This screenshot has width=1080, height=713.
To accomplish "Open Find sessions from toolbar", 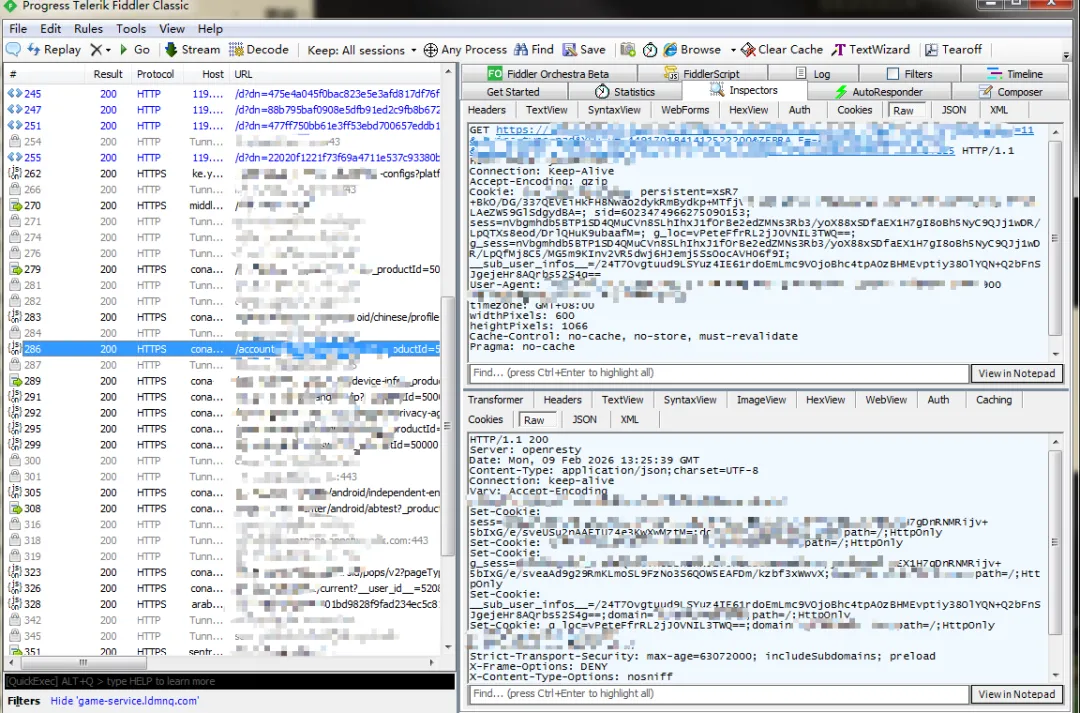I will pyautogui.click(x=534, y=50).
